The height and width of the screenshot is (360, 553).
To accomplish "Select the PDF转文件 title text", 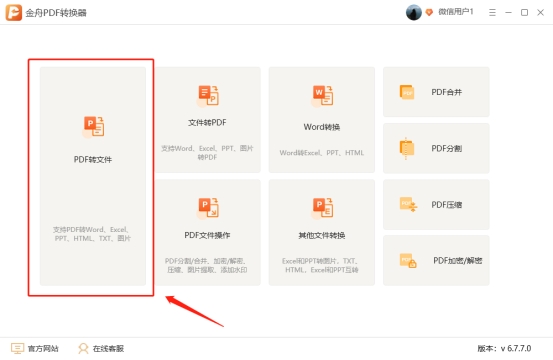I will [x=93, y=159].
